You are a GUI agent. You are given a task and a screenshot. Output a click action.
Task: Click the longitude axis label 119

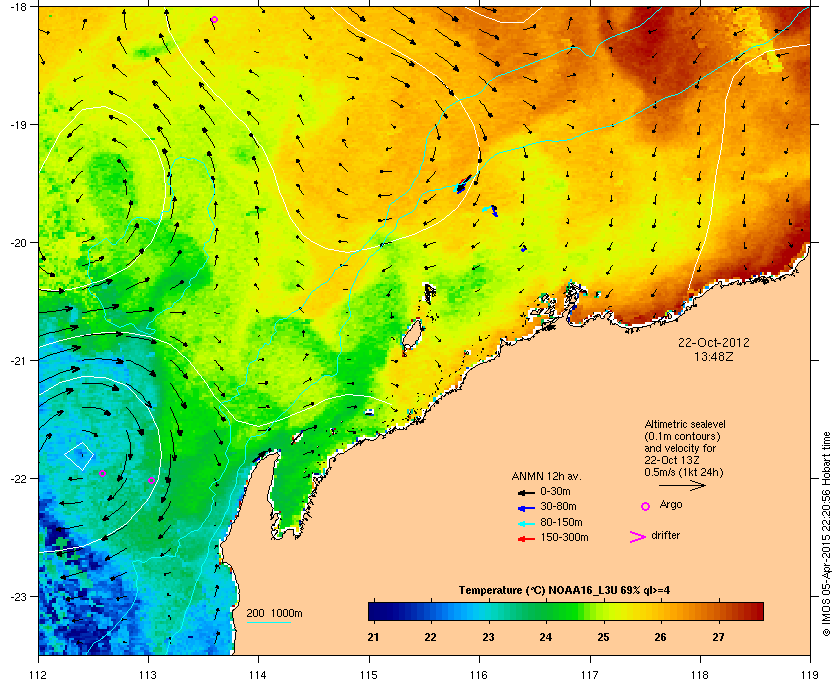click(810, 674)
